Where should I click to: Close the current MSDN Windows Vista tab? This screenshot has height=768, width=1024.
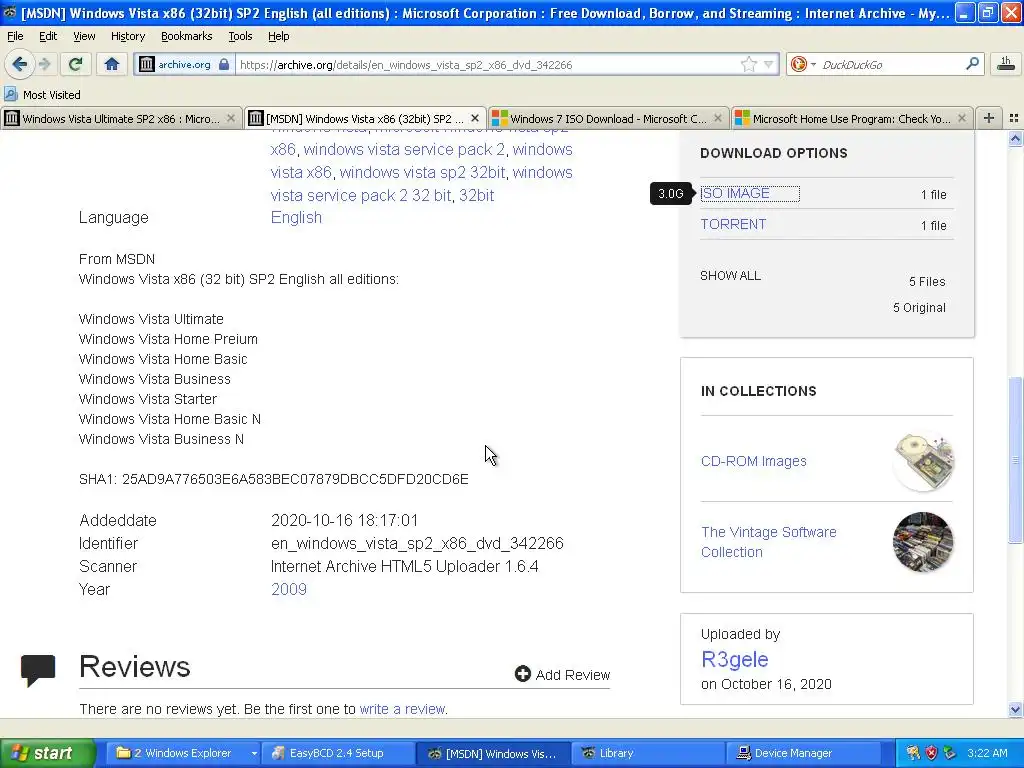[475, 118]
